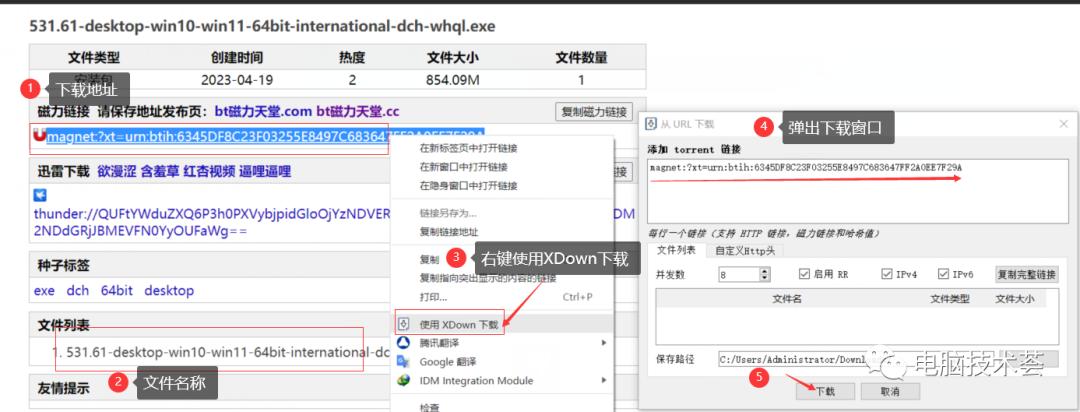
Task: Click the highlighted magnet:?xt=urn:btih link on the page
Action: click(265, 136)
